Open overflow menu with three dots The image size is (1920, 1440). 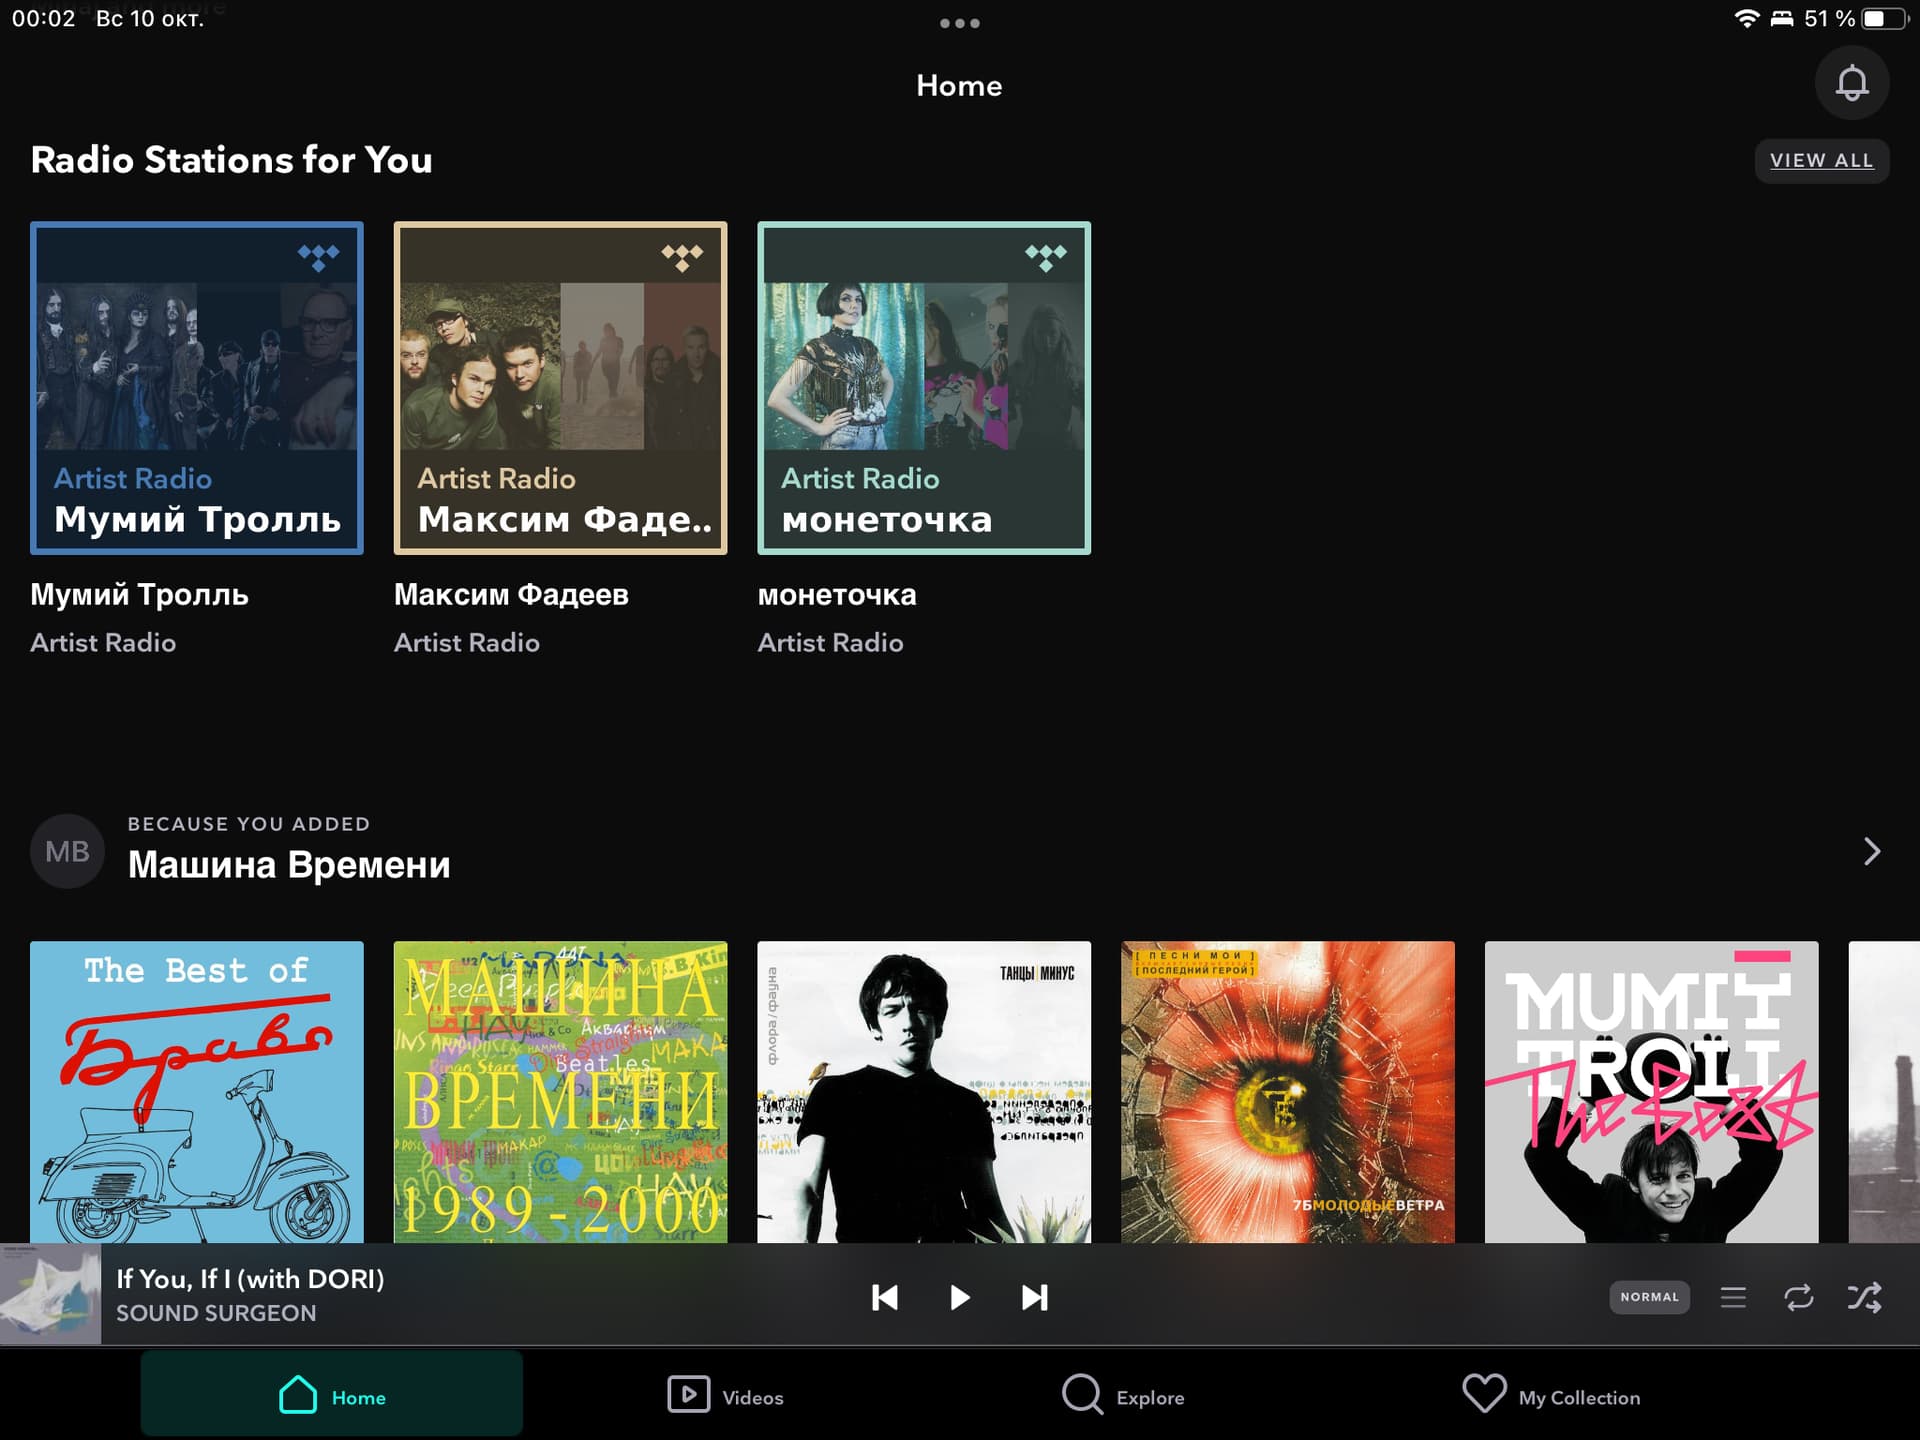click(x=958, y=23)
